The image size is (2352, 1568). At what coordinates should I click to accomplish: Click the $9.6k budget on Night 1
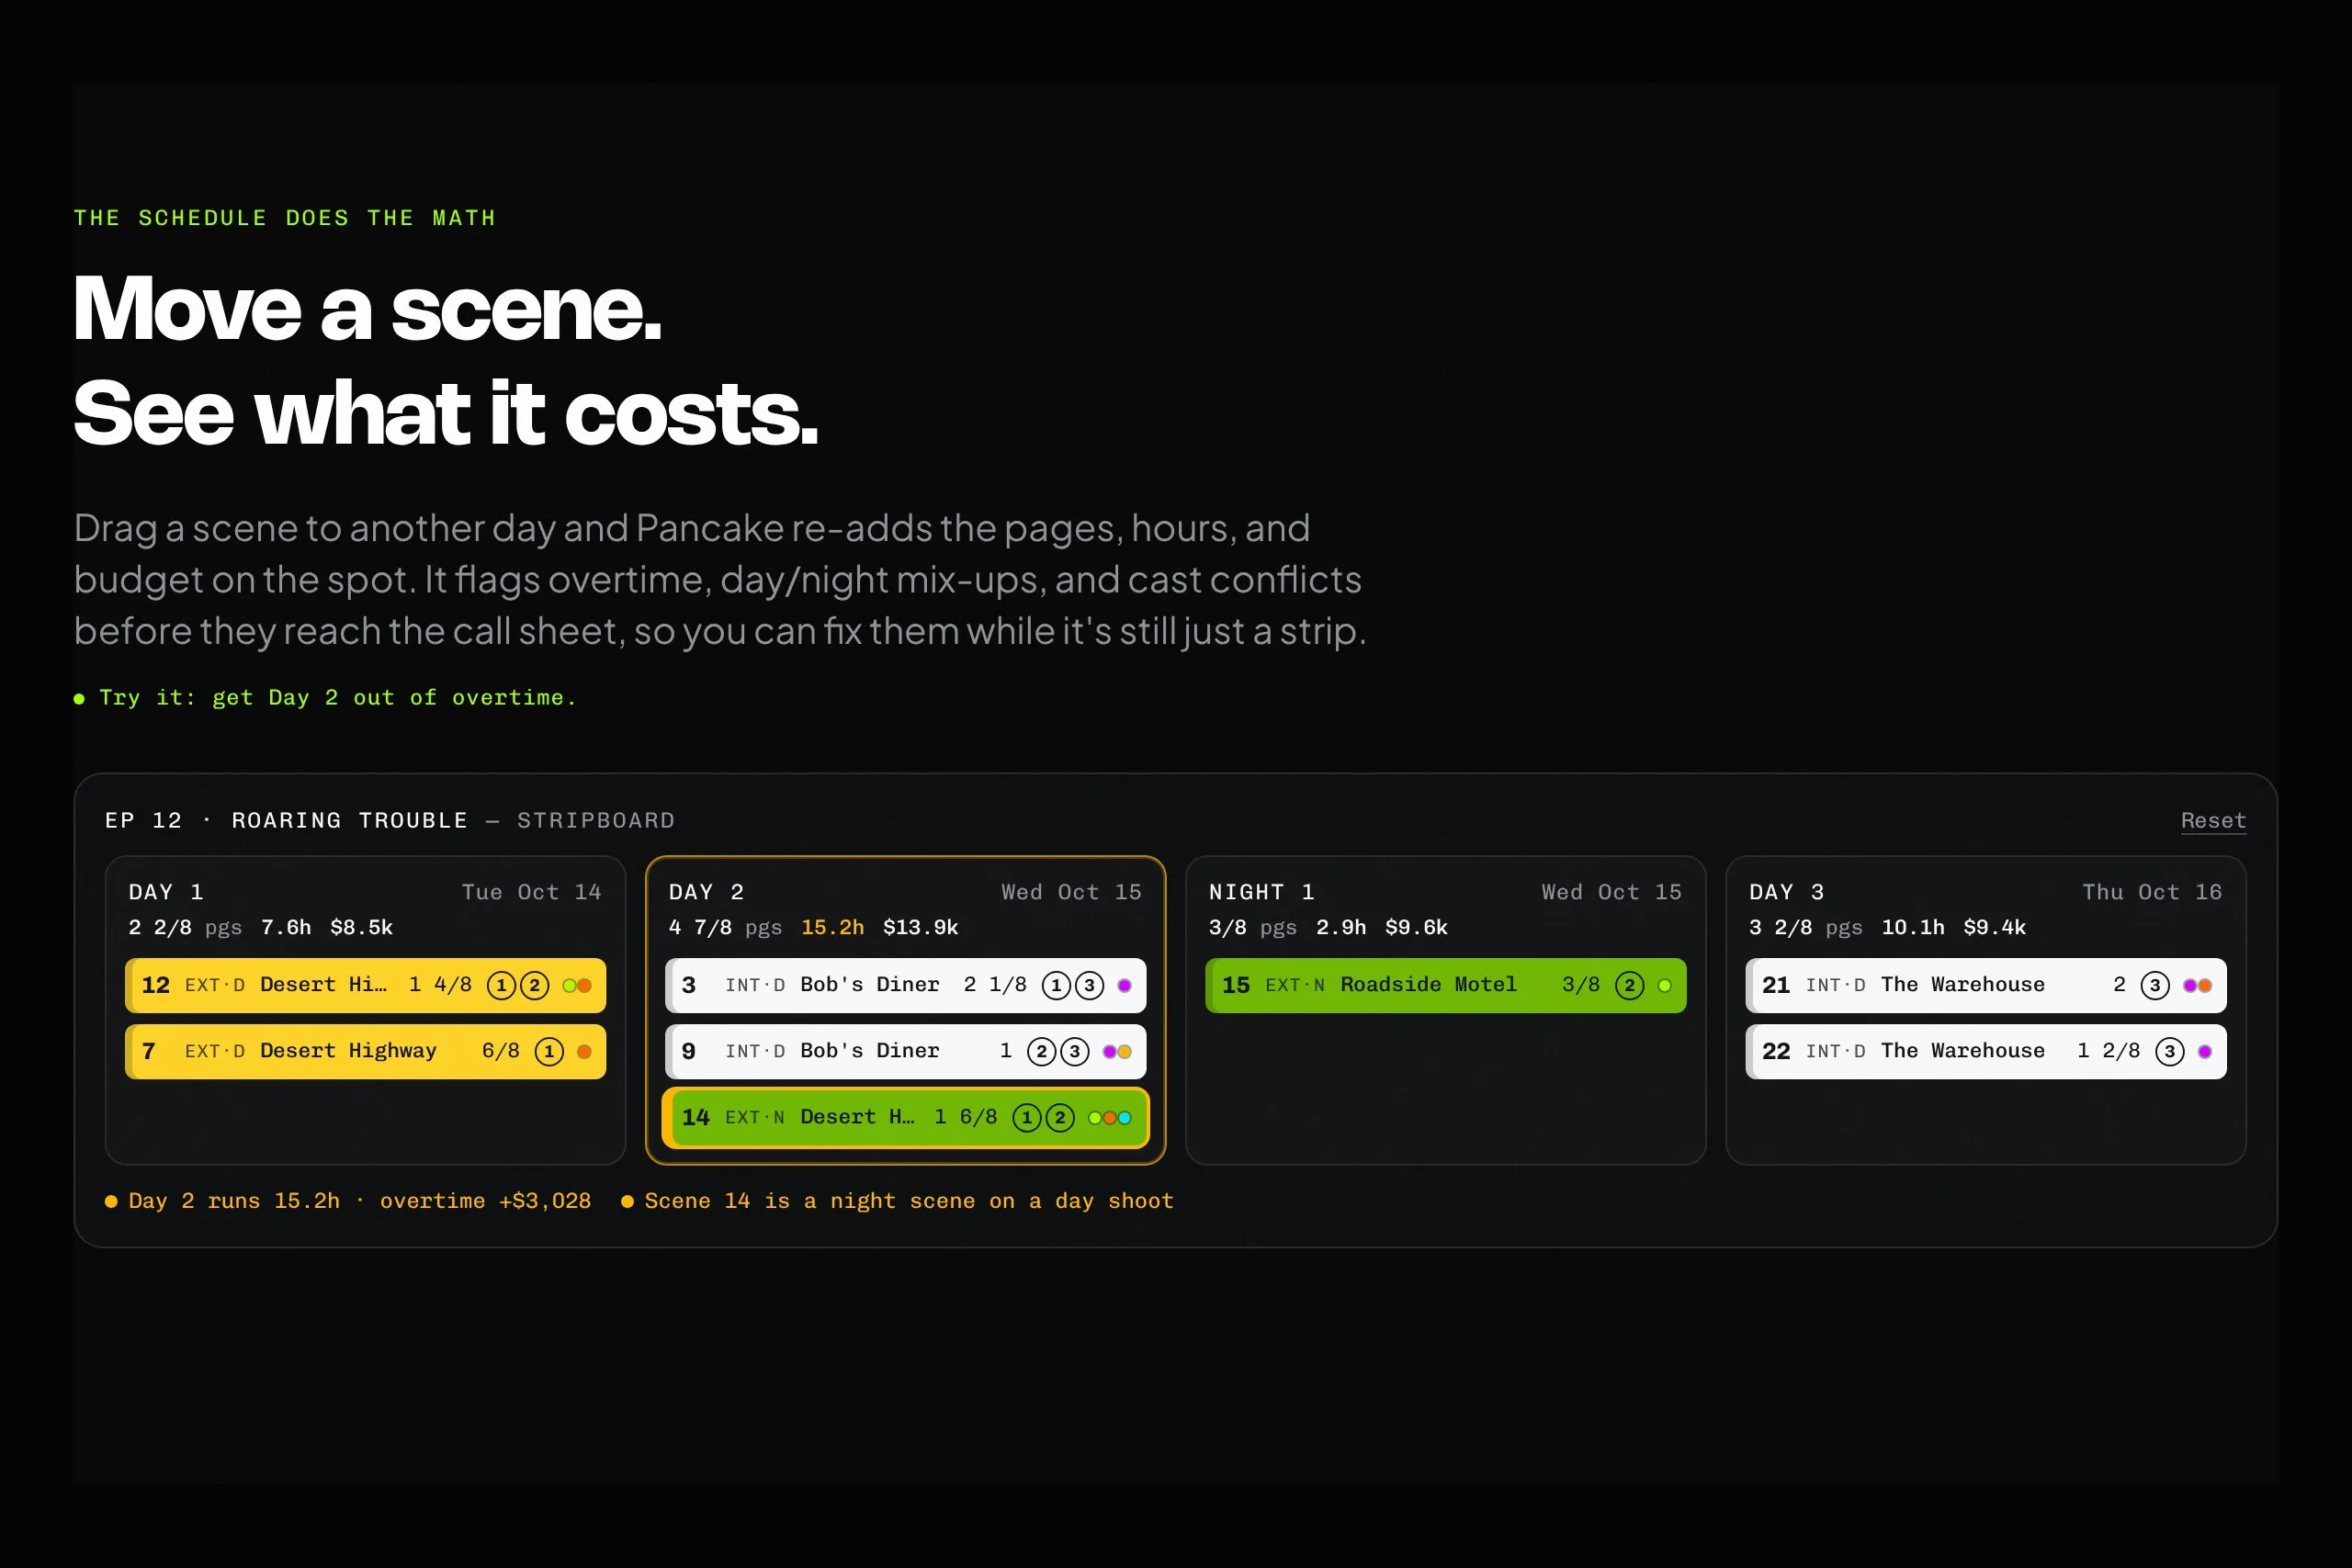1416,928
